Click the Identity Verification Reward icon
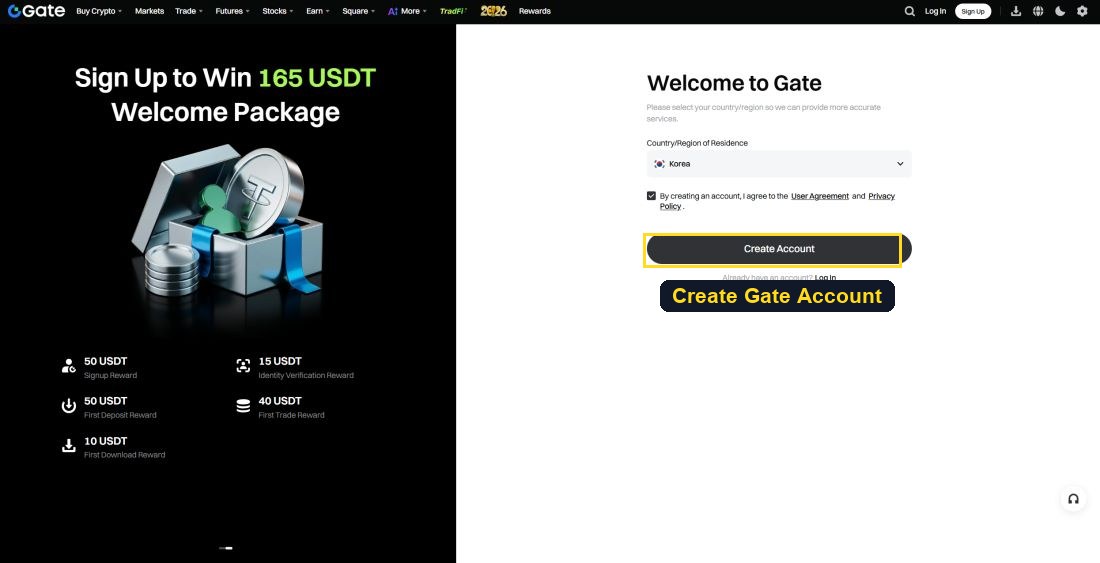 pos(243,366)
